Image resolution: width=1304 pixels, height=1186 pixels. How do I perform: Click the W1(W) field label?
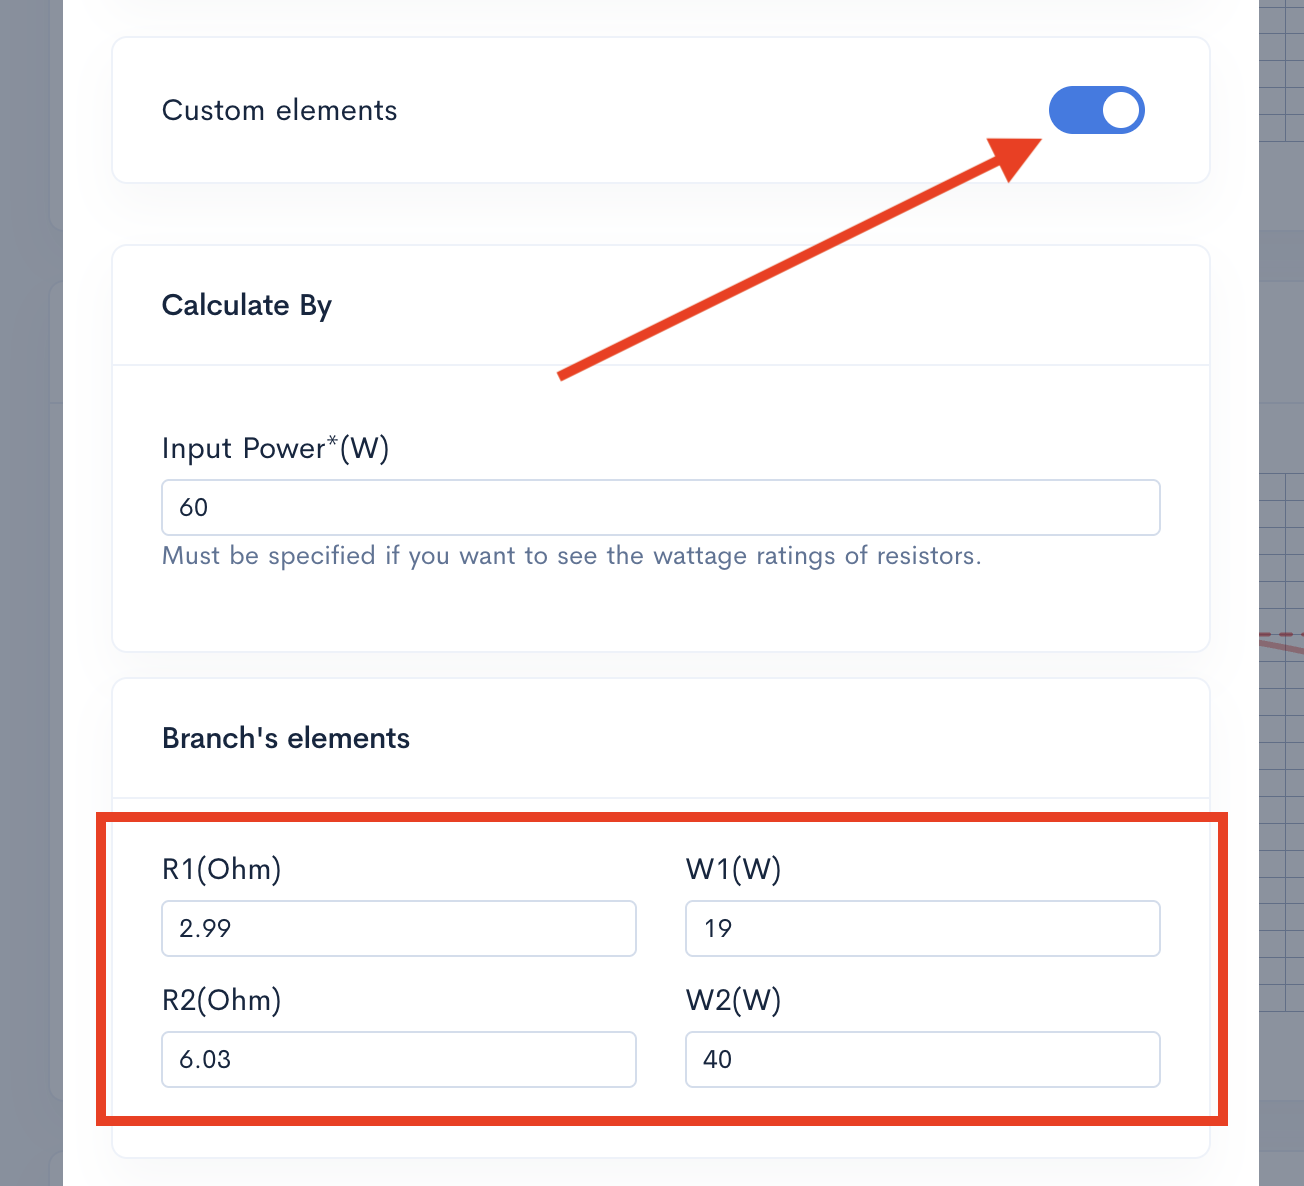733,869
